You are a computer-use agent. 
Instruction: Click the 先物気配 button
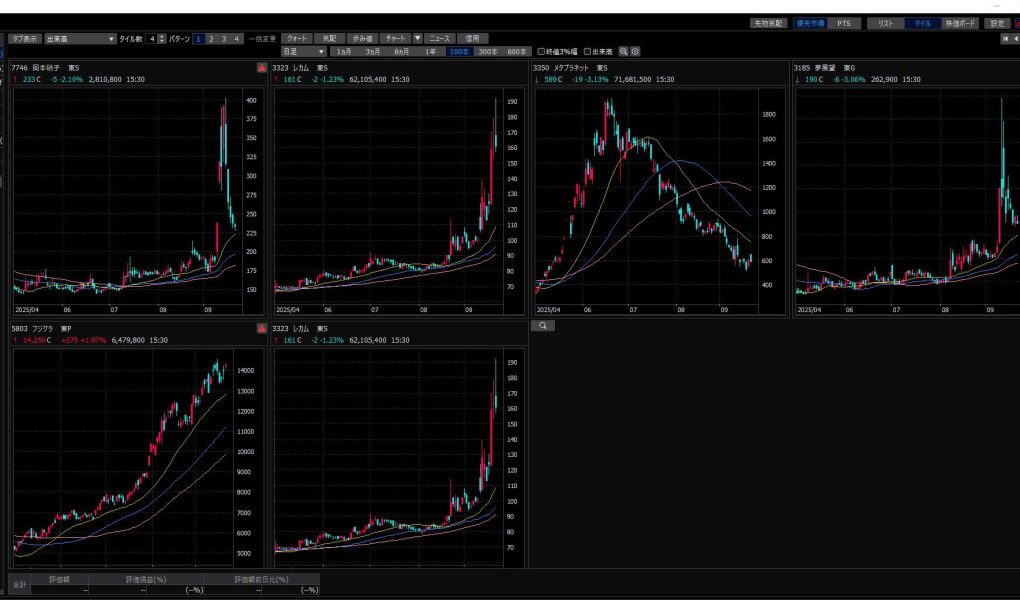769,22
